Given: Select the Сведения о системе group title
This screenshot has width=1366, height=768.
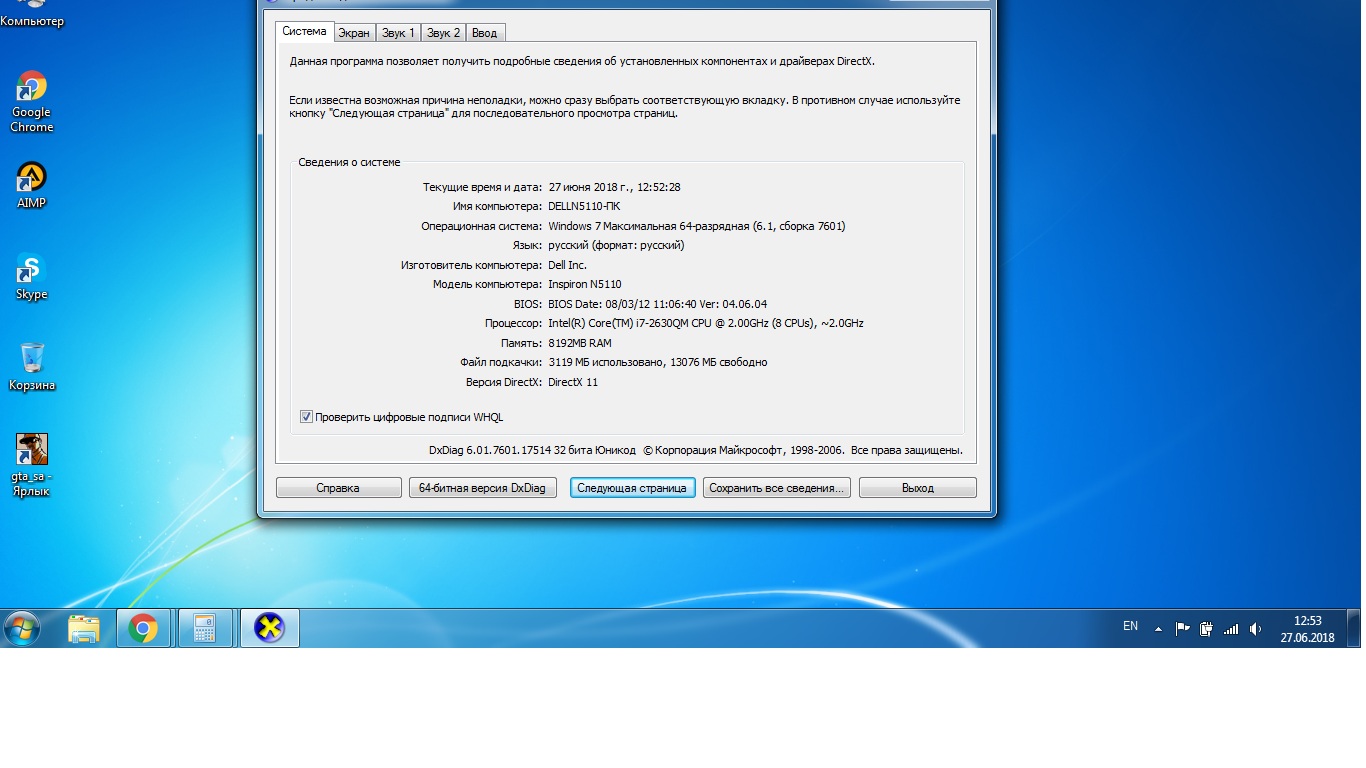Looking at the screenshot, I should pyautogui.click(x=349, y=162).
